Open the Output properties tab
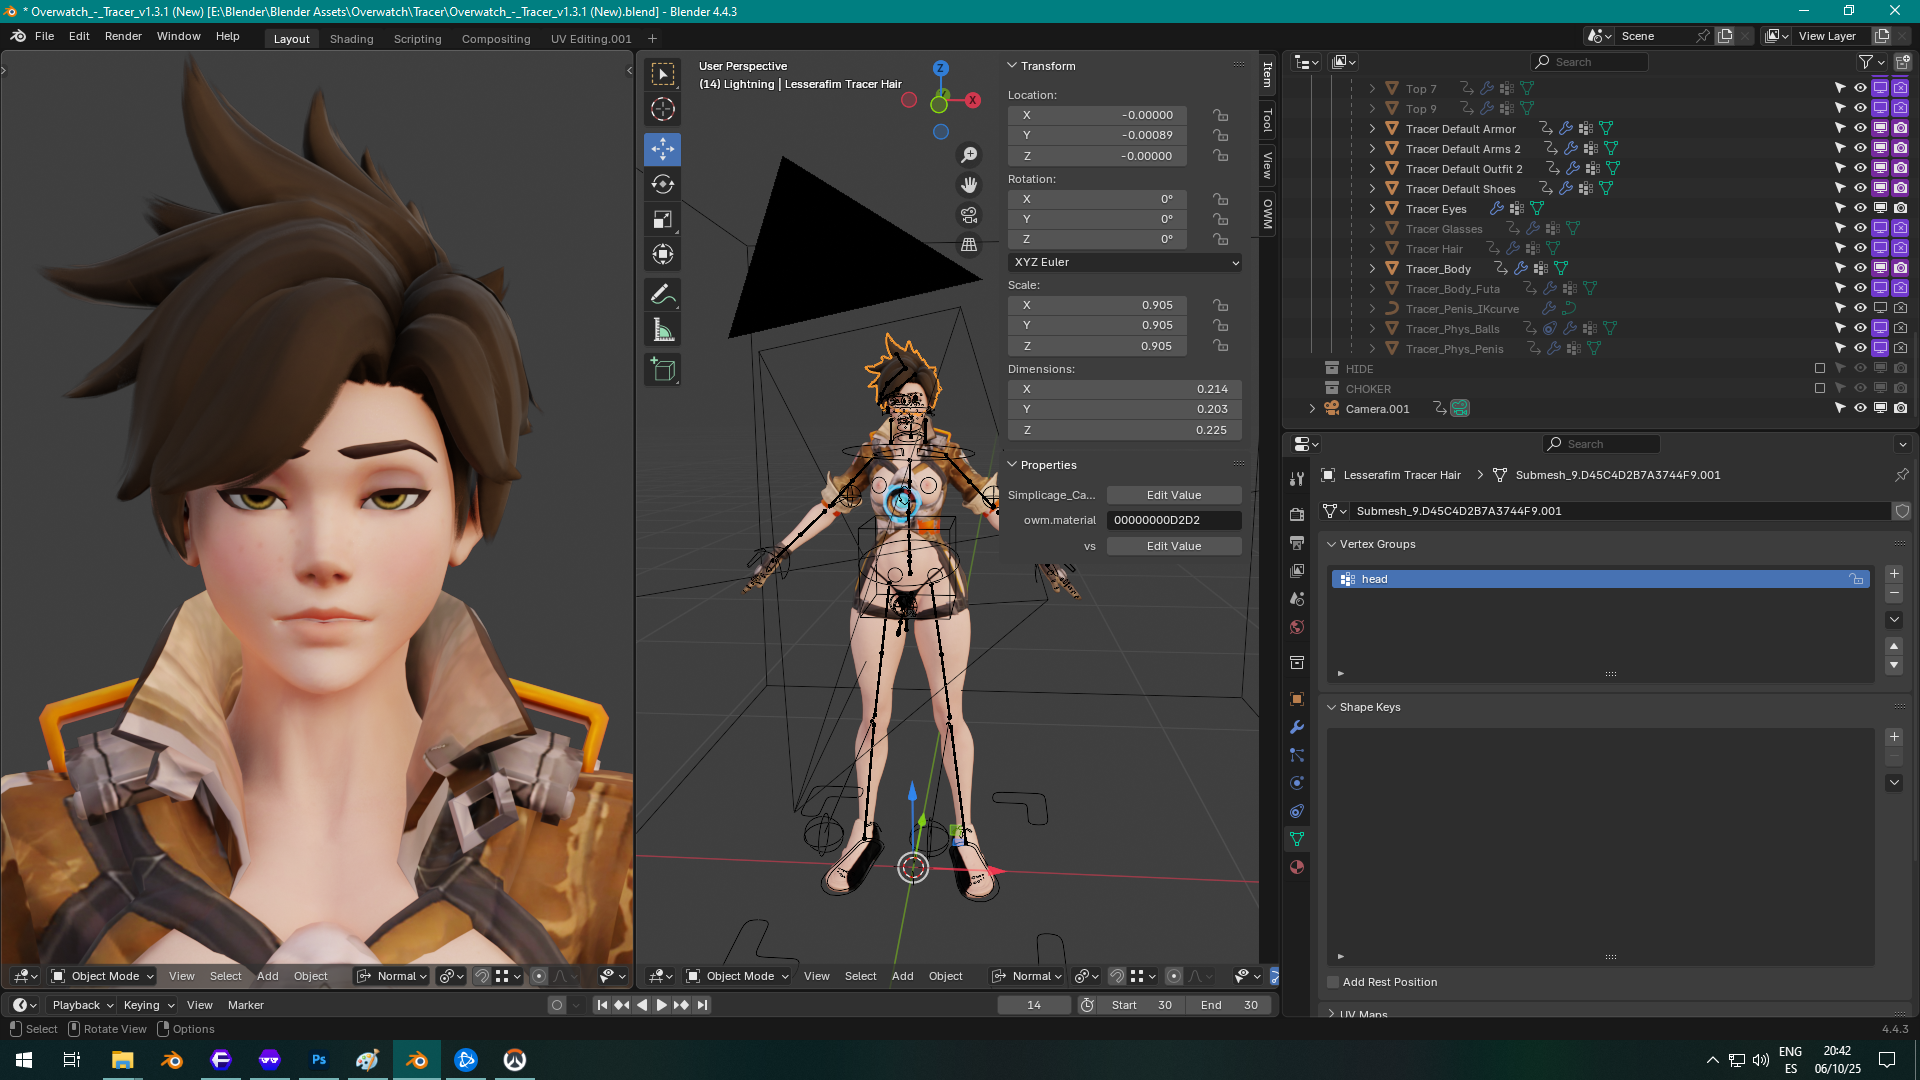Viewport: 1920px width, 1080px height. [x=1297, y=542]
